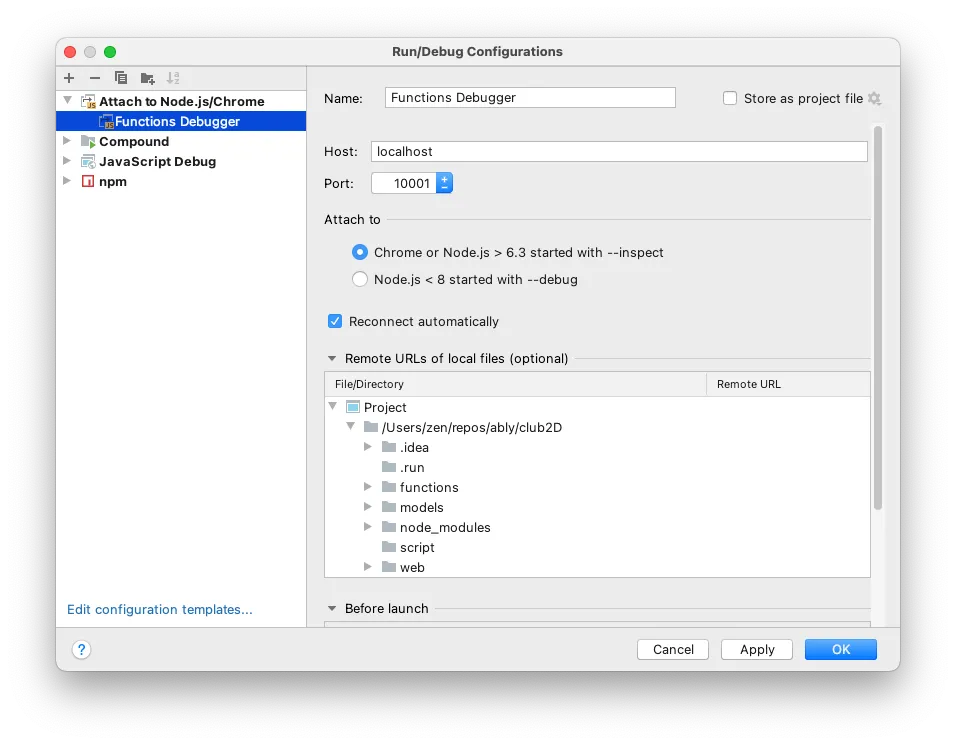Click the npm configuration icon
This screenshot has height=745, width=956.
point(88,181)
